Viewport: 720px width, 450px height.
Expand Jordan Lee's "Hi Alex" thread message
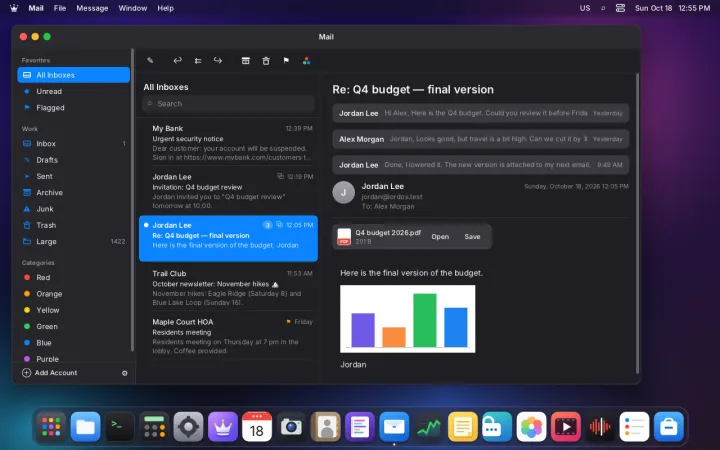click(x=480, y=113)
